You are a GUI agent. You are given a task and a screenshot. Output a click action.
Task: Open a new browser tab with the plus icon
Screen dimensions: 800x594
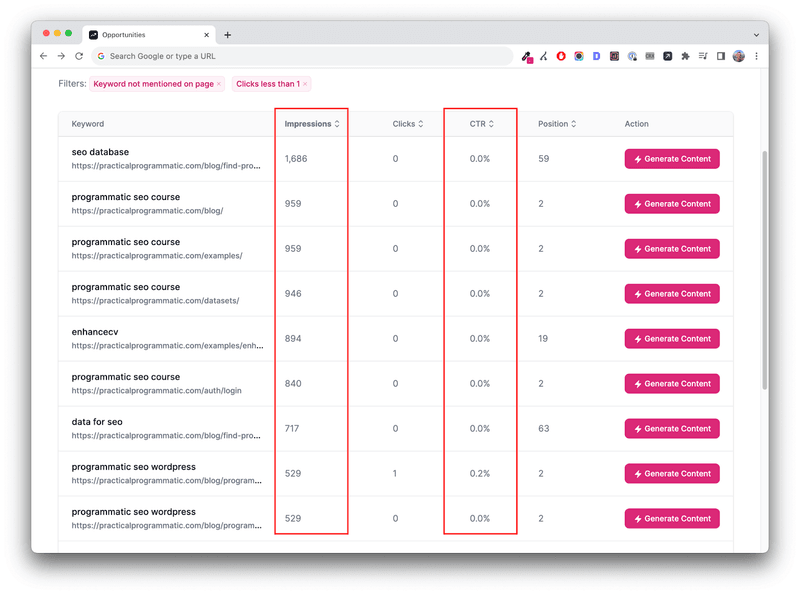tap(228, 35)
